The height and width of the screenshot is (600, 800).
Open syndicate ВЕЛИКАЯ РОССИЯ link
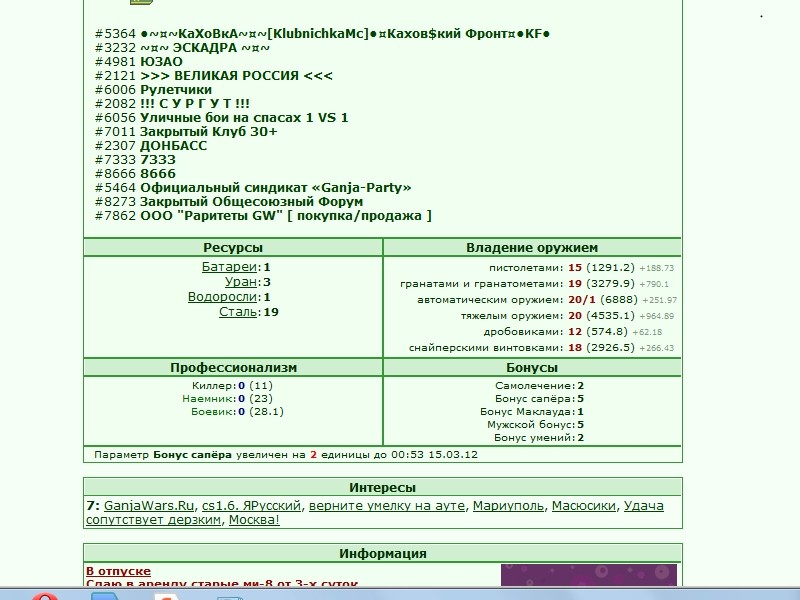tap(236, 76)
